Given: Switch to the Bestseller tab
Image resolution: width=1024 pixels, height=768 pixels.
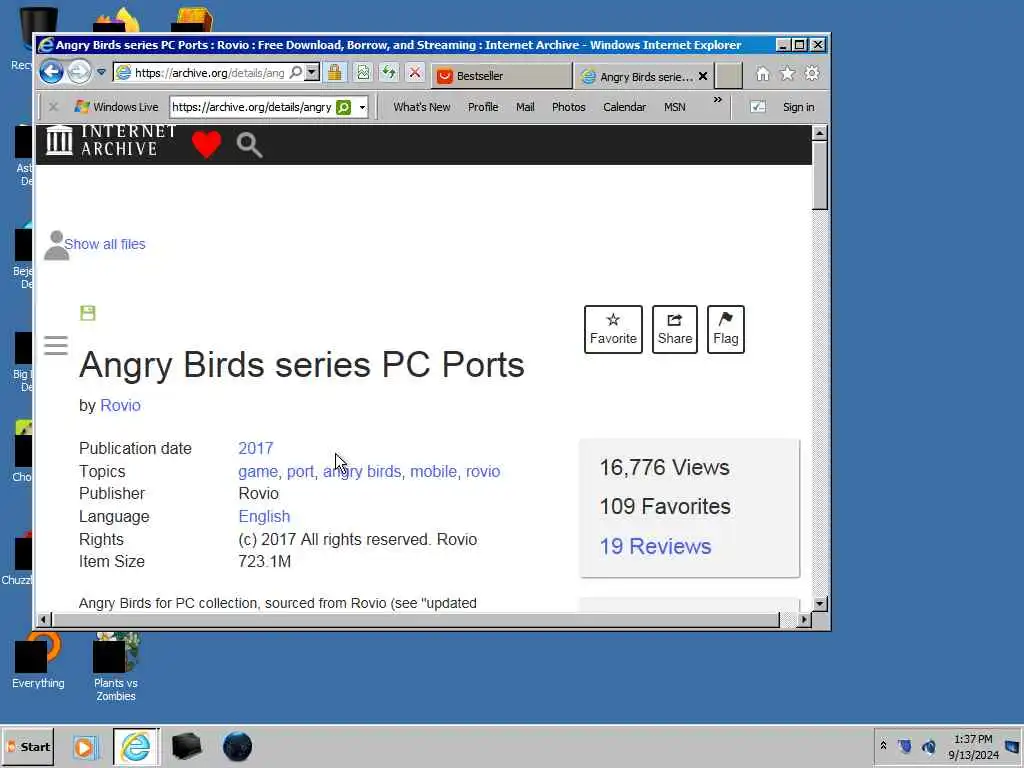Looking at the screenshot, I should (x=501, y=76).
